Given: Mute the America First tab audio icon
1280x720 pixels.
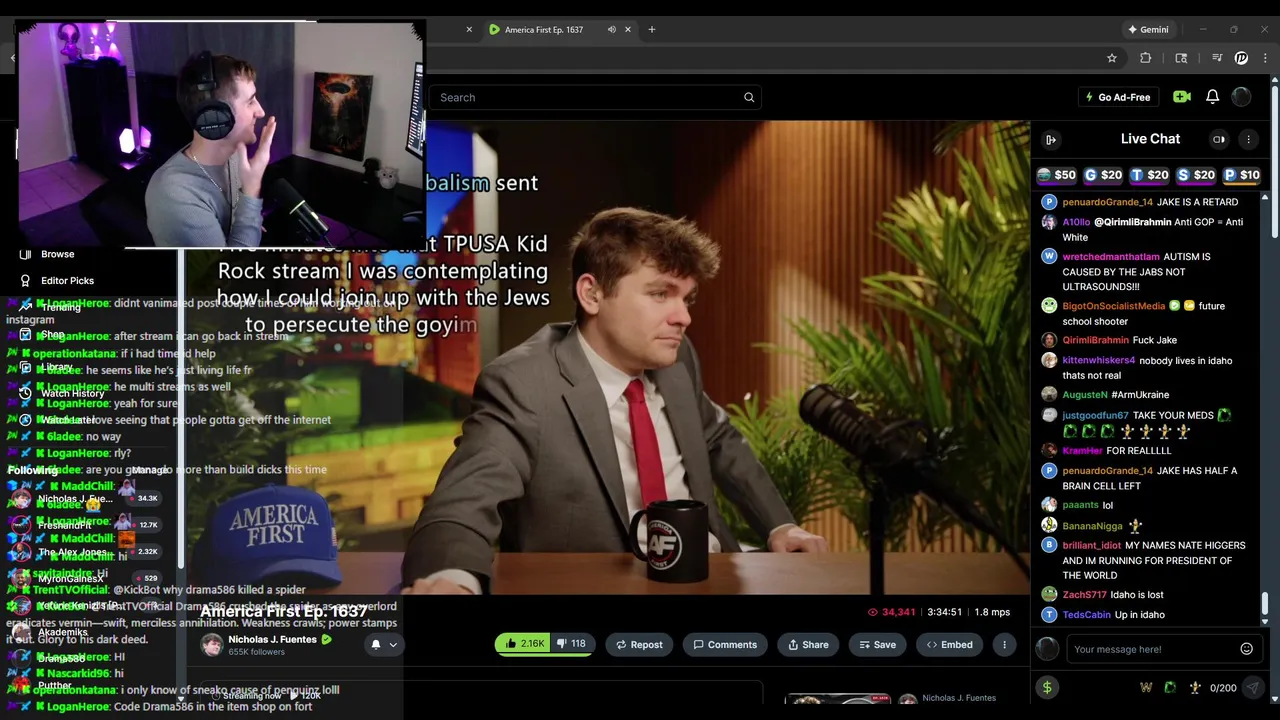Looking at the screenshot, I should pyautogui.click(x=611, y=29).
